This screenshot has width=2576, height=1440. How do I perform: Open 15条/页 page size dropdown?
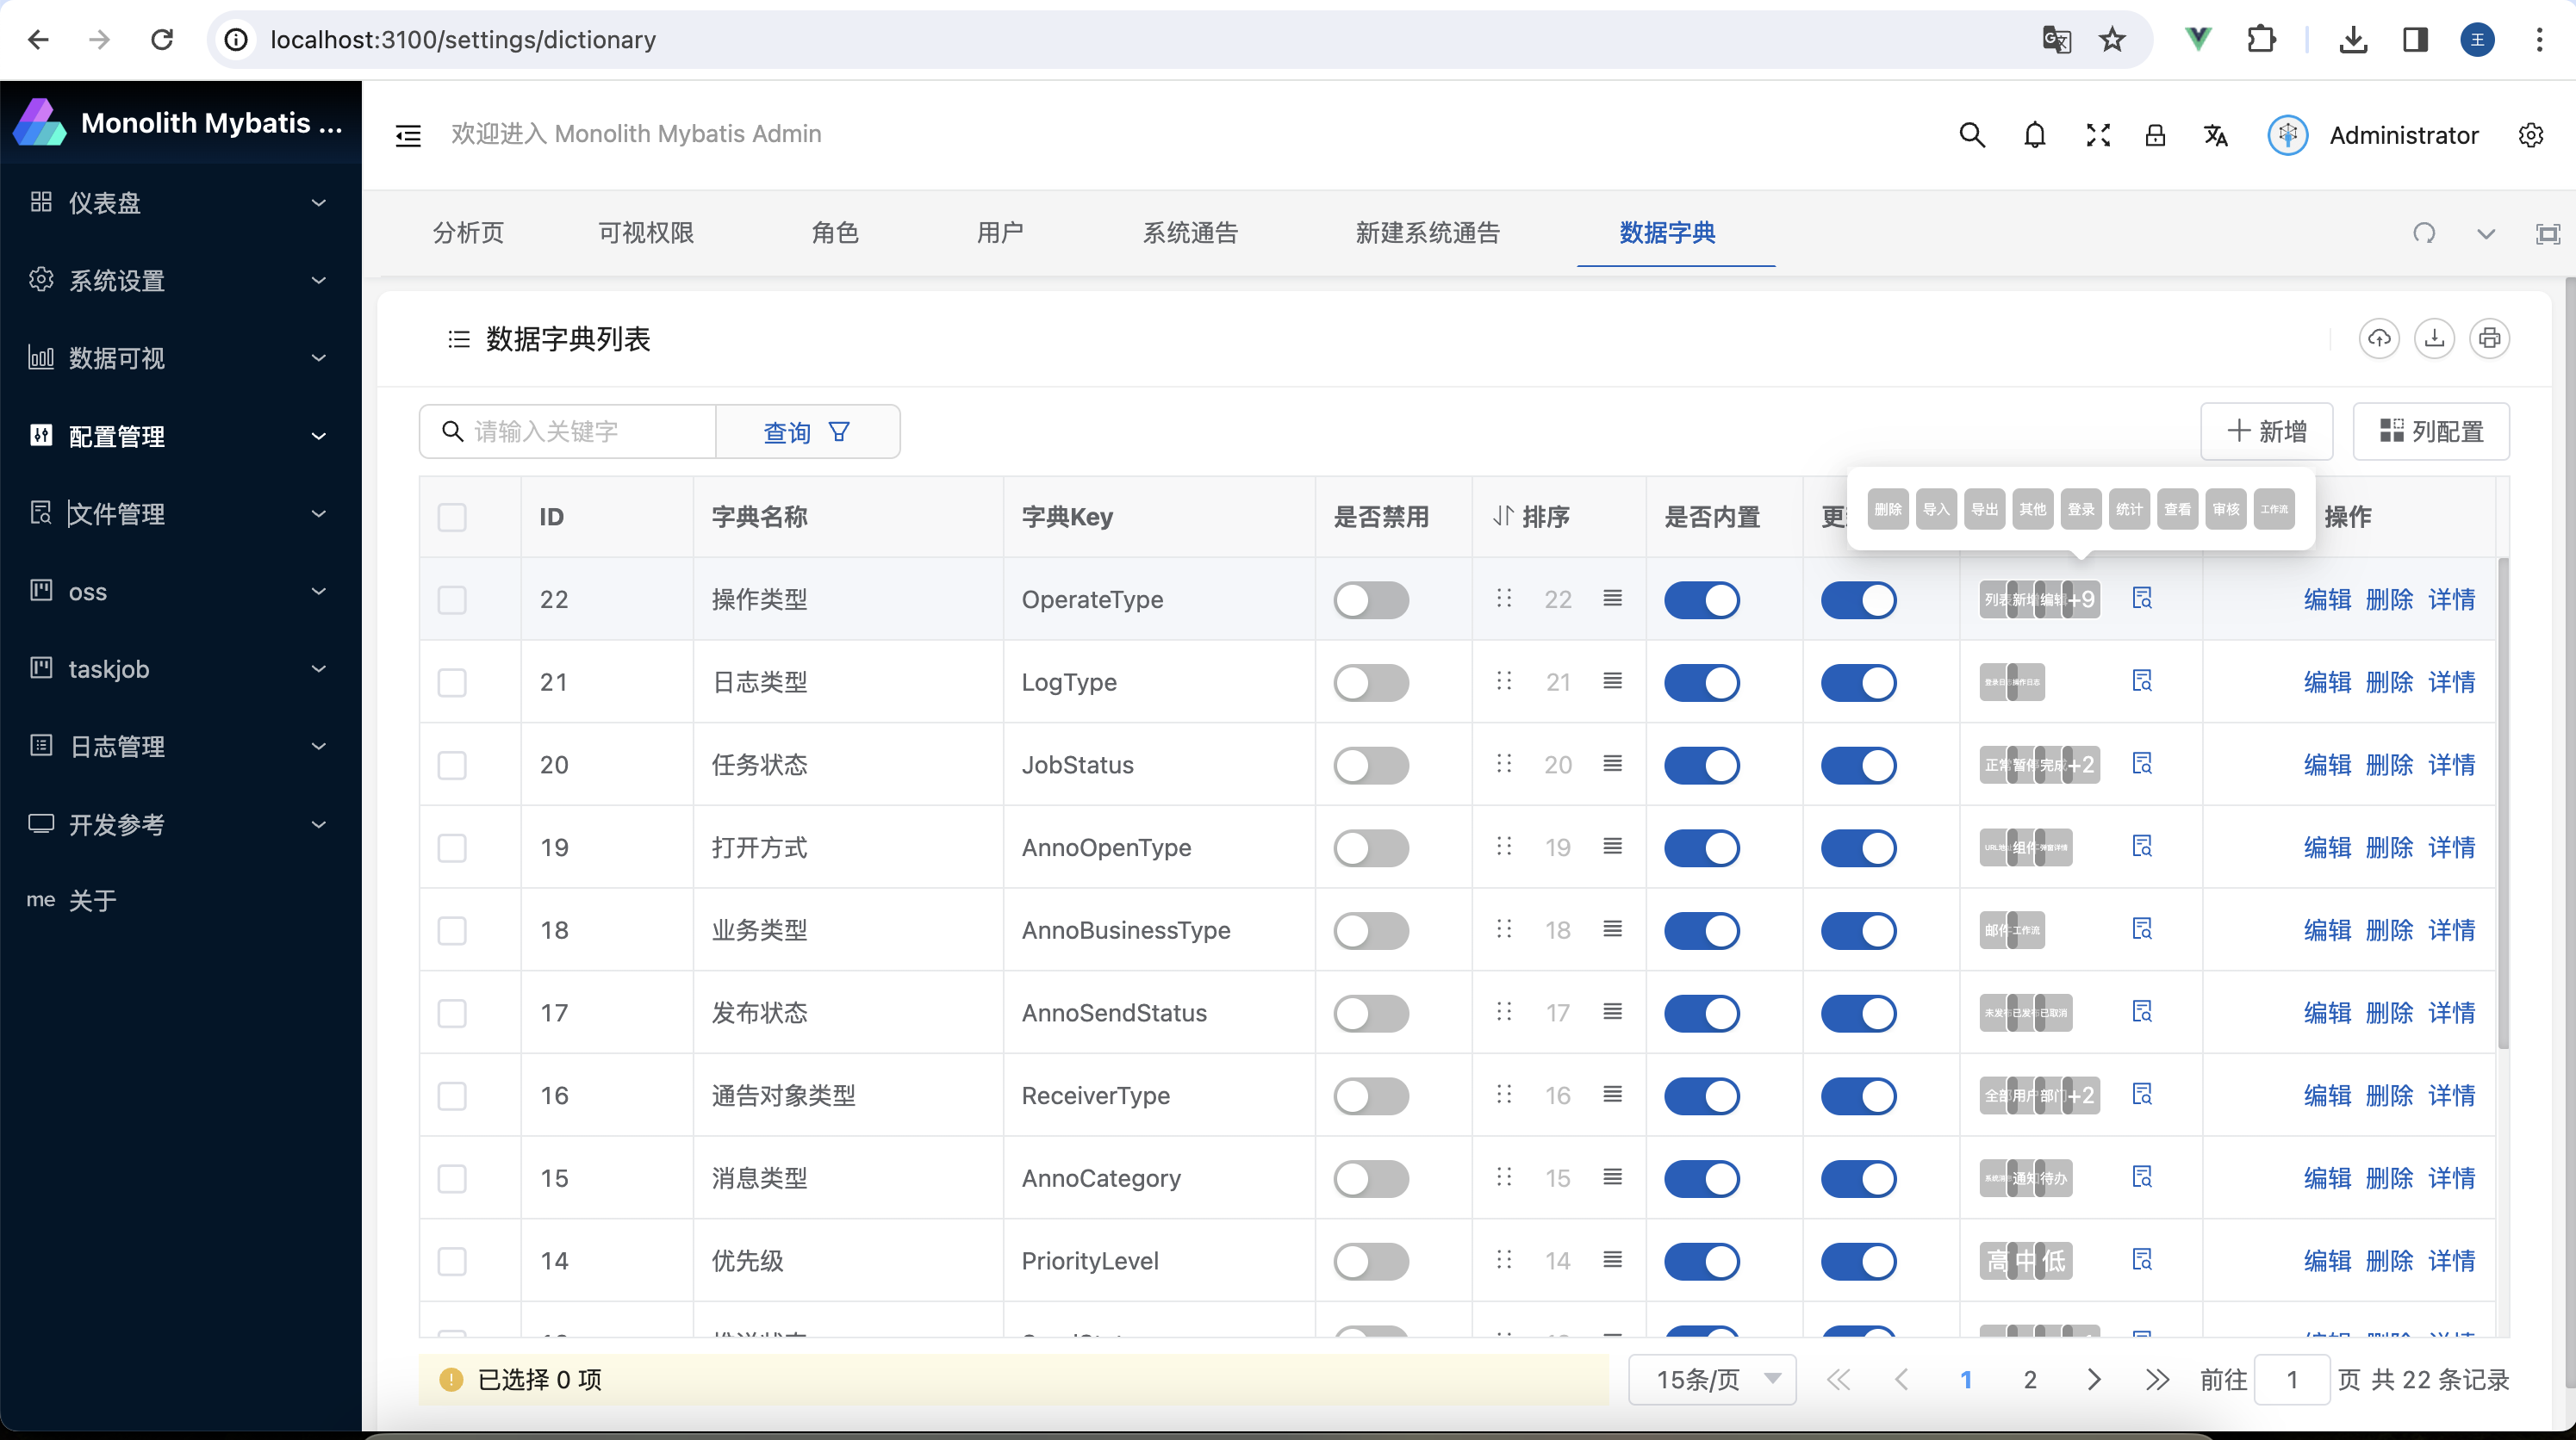[1711, 1378]
